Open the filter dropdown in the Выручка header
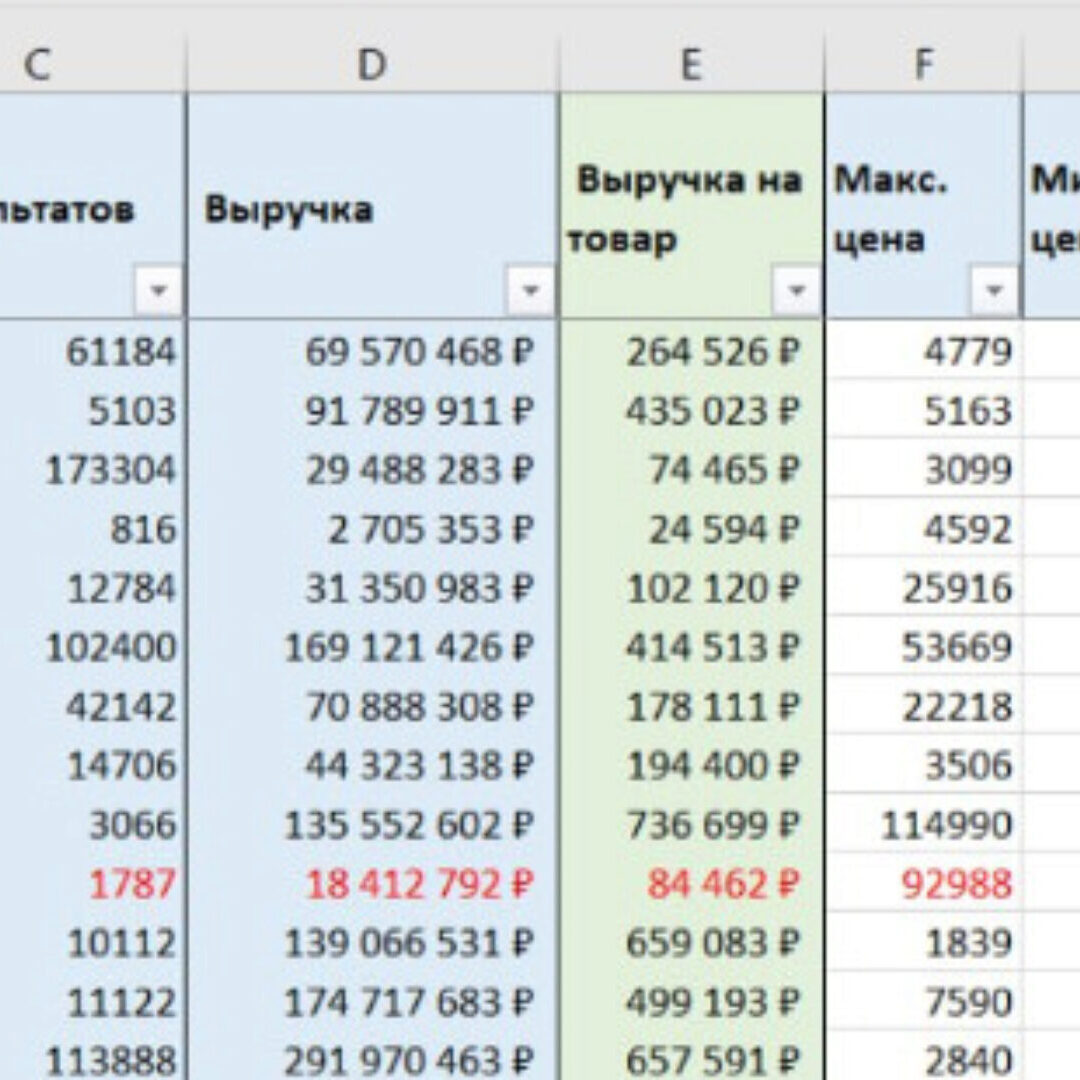The width and height of the screenshot is (1080, 1080). click(x=531, y=292)
